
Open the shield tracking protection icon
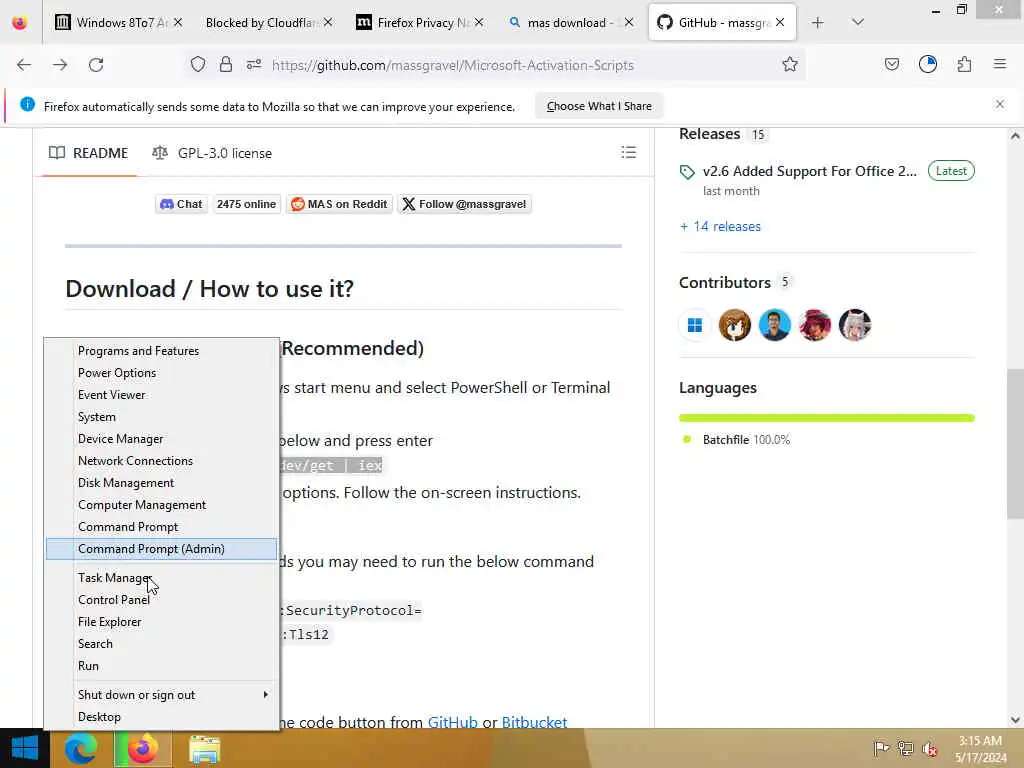pyautogui.click(x=198, y=65)
